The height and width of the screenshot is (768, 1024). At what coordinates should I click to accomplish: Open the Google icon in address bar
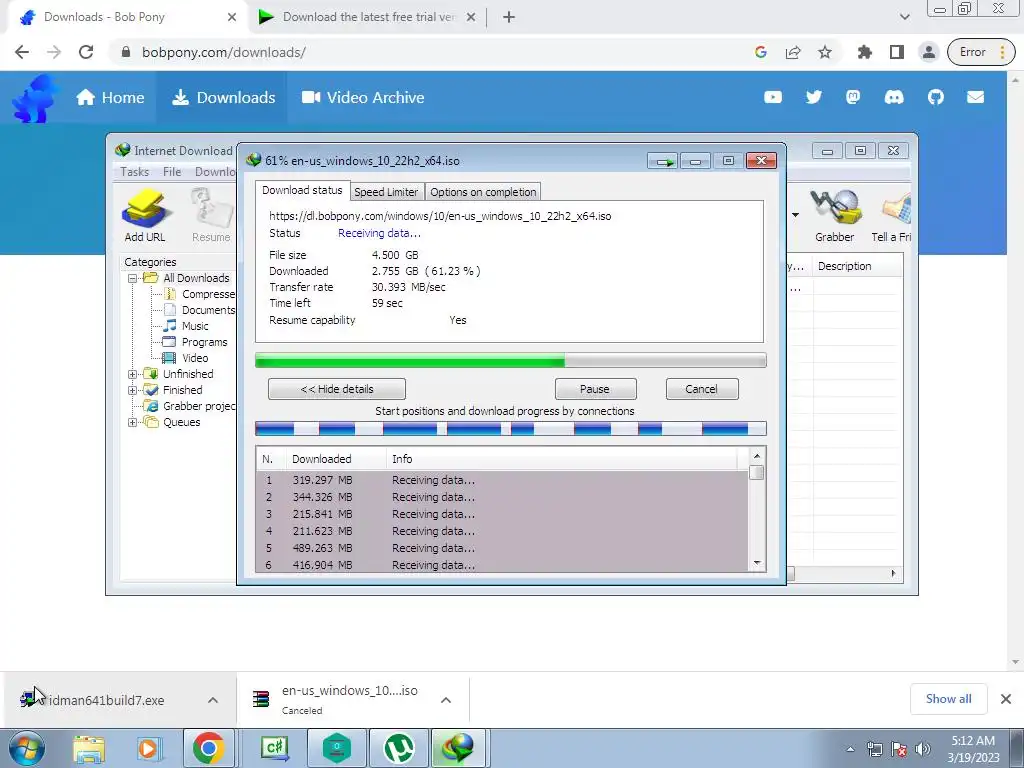(761, 52)
